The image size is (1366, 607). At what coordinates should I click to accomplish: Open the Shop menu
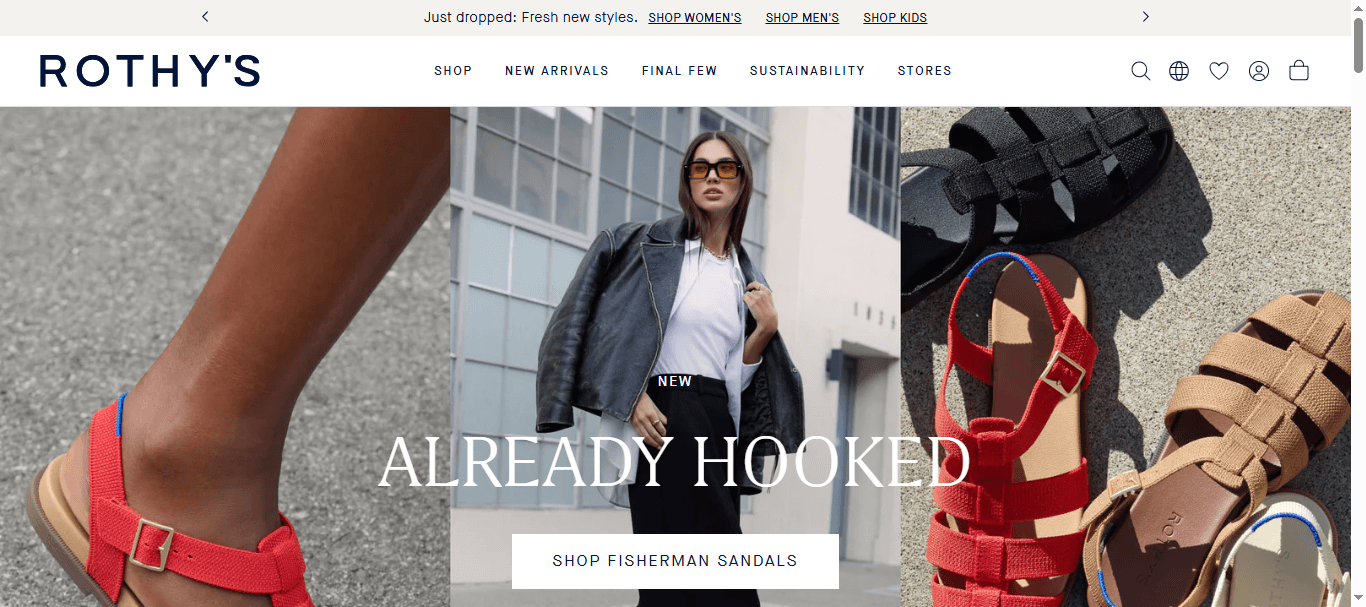pyautogui.click(x=453, y=71)
